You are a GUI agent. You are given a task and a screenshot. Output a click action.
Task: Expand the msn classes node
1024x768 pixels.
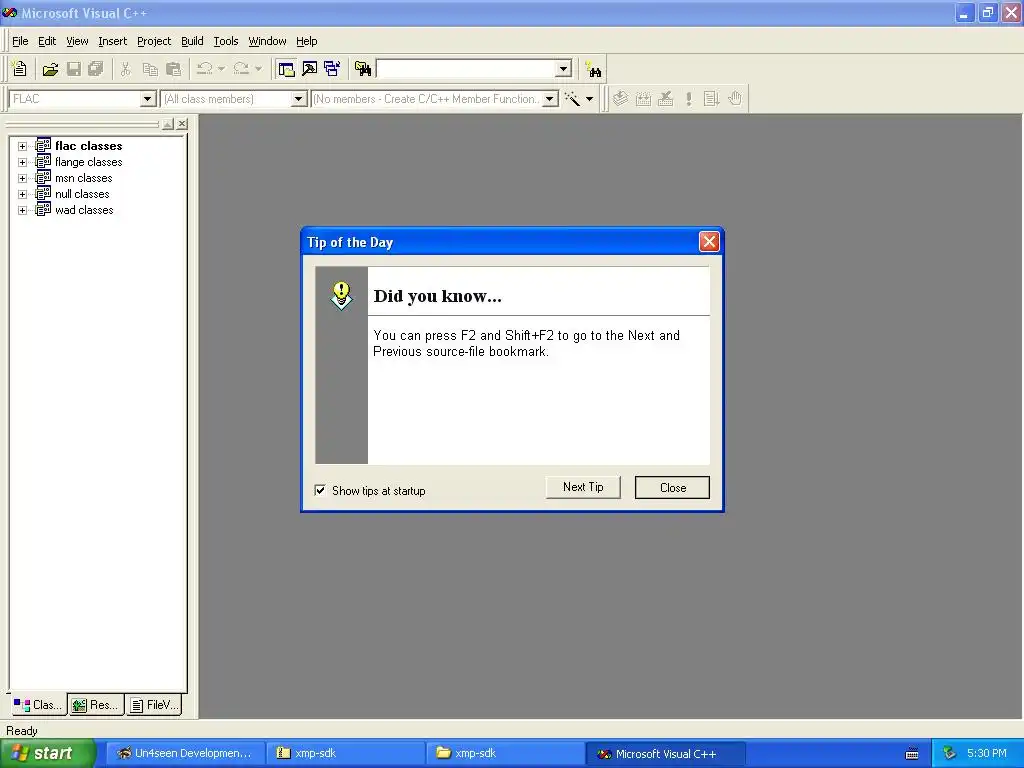pyautogui.click(x=22, y=178)
